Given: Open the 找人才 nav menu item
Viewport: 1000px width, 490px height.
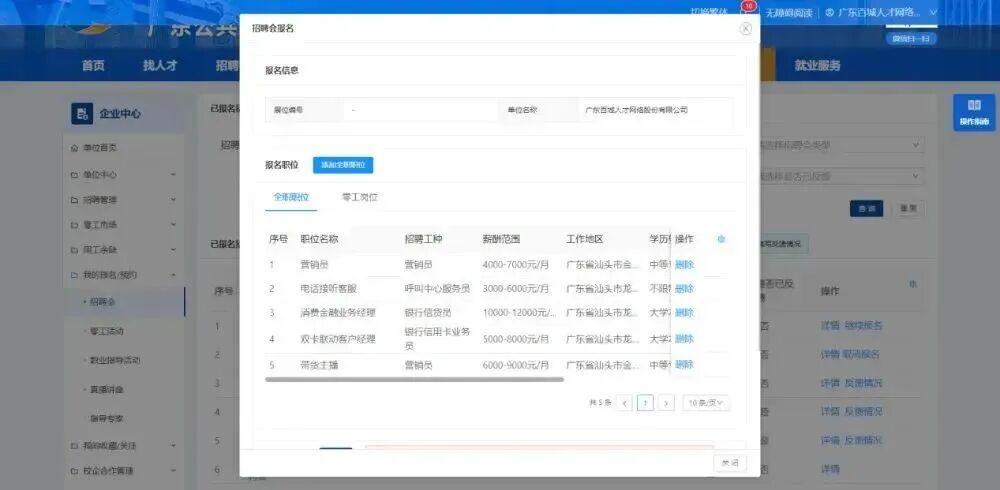Looking at the screenshot, I should tap(159, 65).
